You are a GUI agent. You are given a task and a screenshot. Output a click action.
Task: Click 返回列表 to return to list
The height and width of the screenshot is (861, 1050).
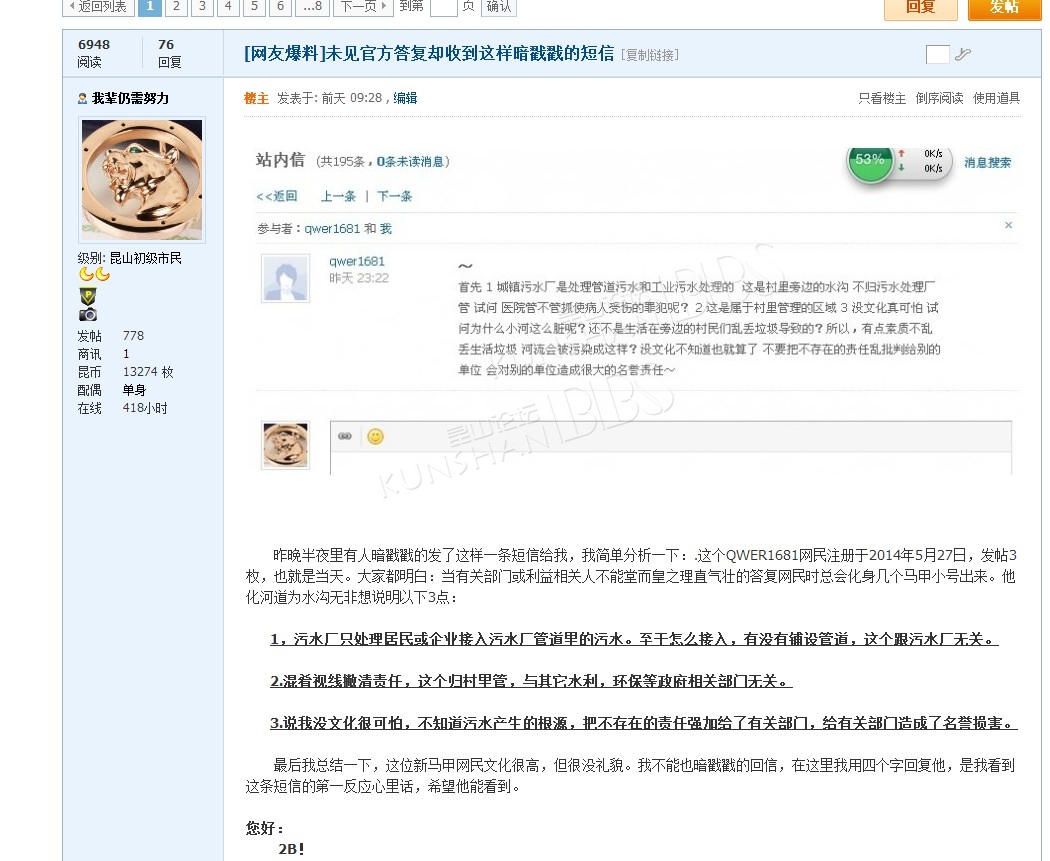click(x=98, y=7)
